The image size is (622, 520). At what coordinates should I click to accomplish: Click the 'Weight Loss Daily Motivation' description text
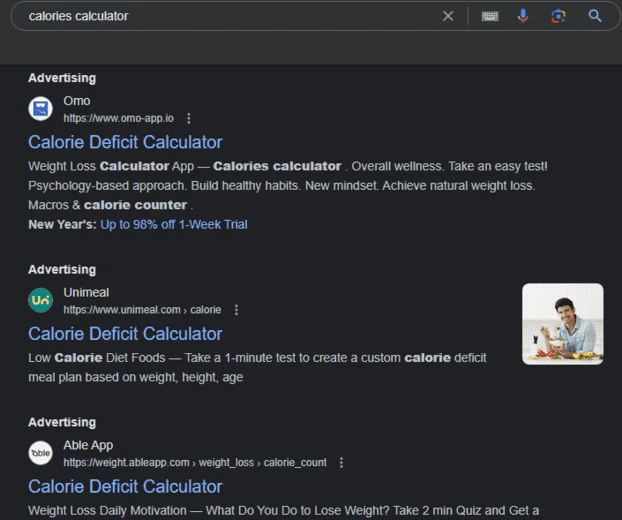pyautogui.click(x=107, y=510)
